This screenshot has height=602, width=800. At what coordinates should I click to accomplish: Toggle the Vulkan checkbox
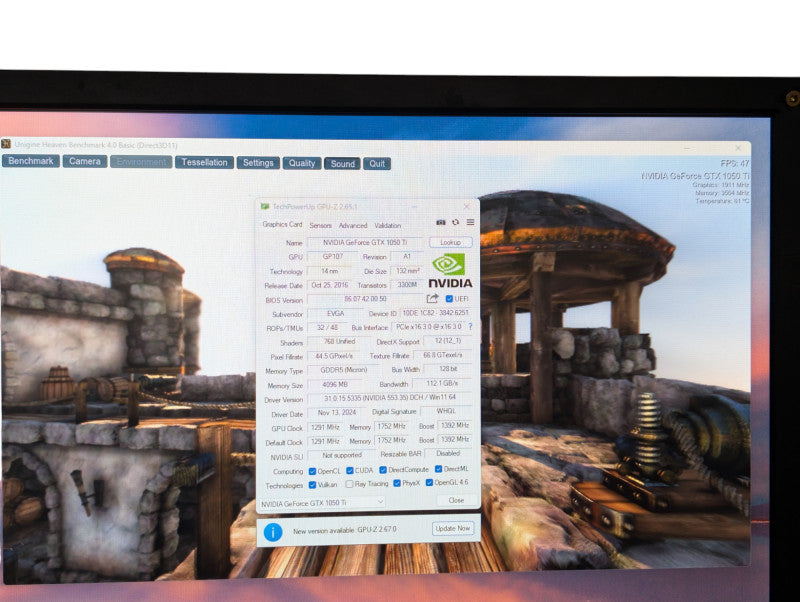point(312,485)
